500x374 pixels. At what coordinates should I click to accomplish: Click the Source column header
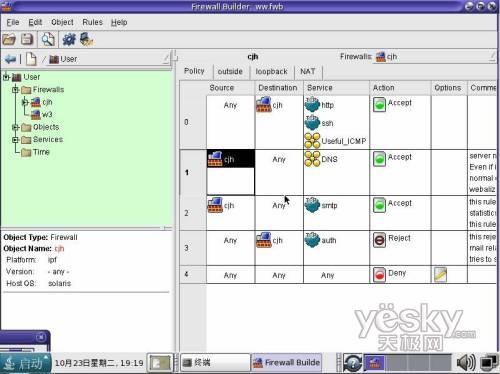click(x=230, y=88)
